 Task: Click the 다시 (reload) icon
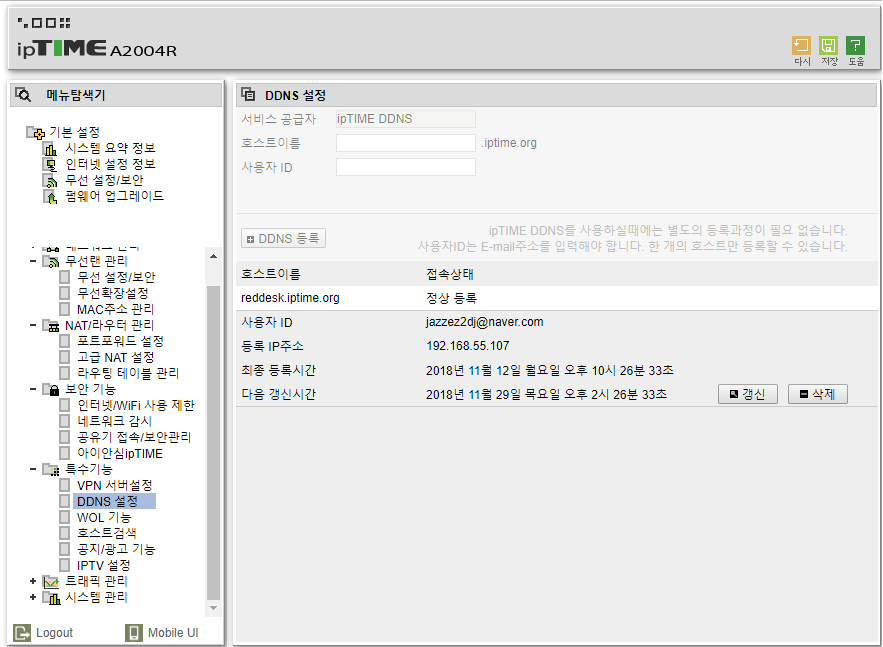(801, 45)
